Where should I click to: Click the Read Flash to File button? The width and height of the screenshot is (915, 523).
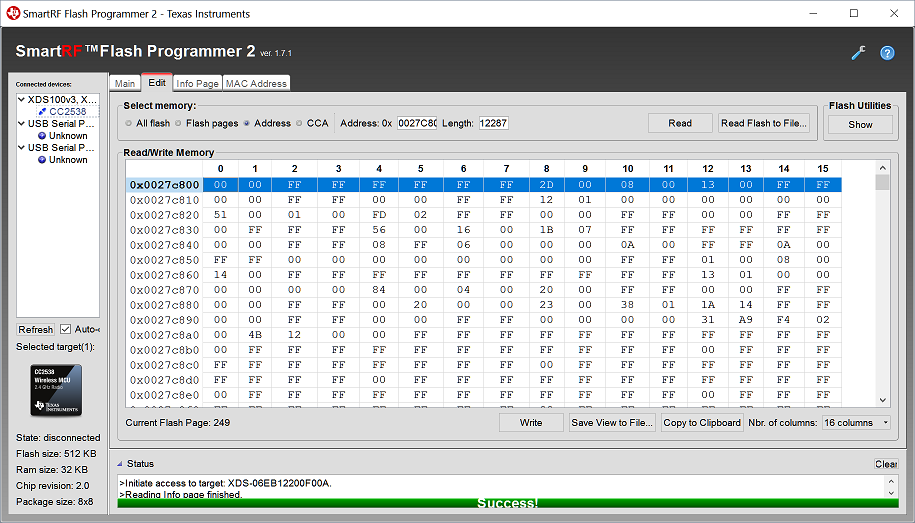click(x=764, y=123)
